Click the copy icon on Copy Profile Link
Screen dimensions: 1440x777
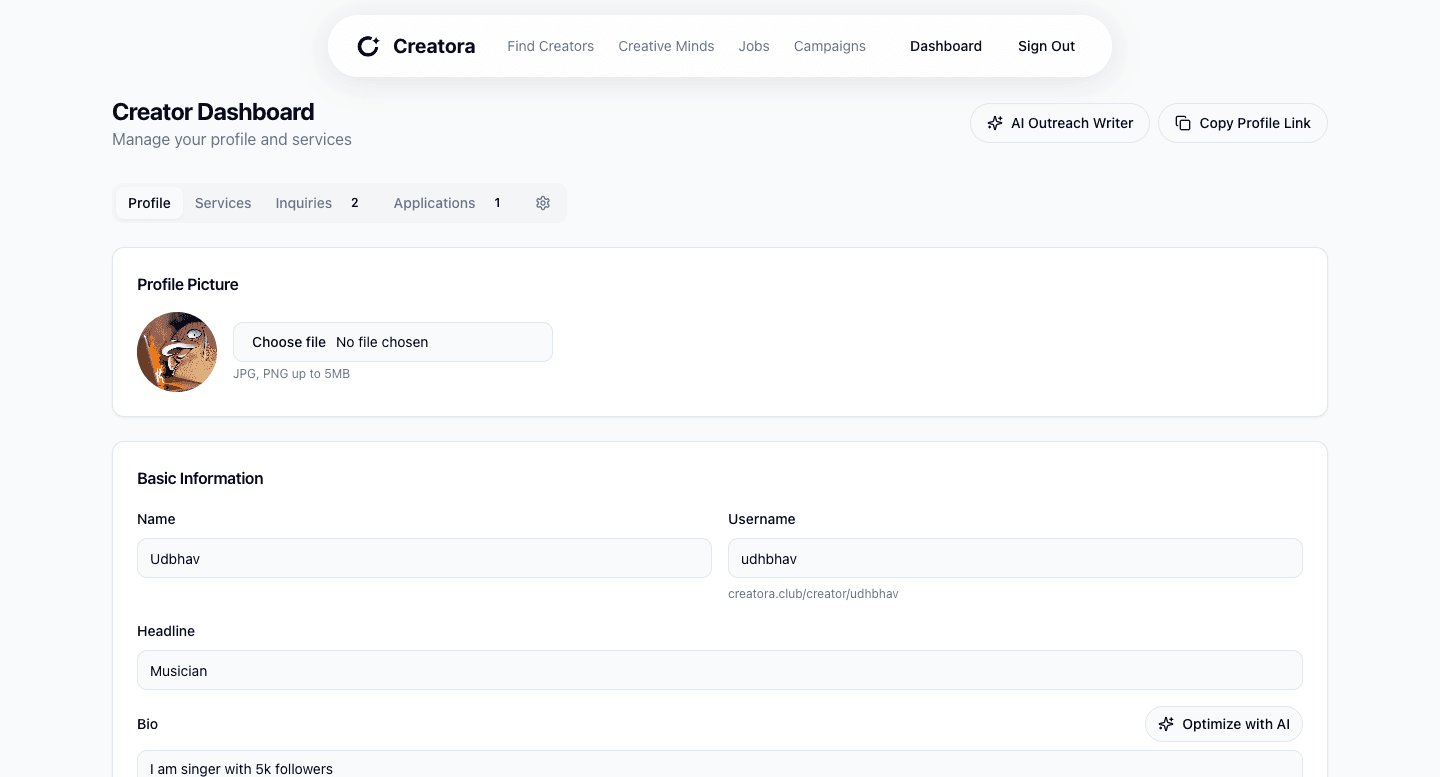click(1183, 123)
